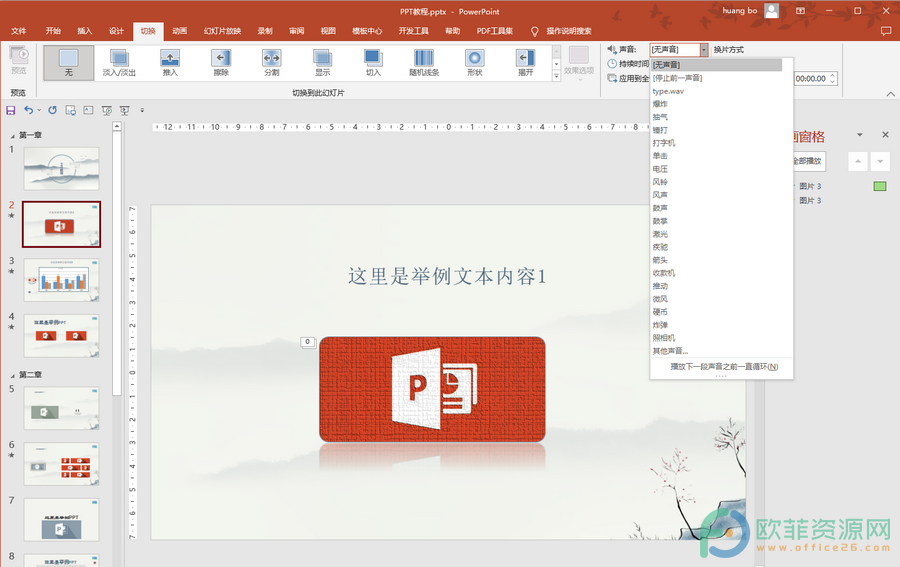Choose [无声音] in sound list
This screenshot has width=900, height=567.
point(716,65)
